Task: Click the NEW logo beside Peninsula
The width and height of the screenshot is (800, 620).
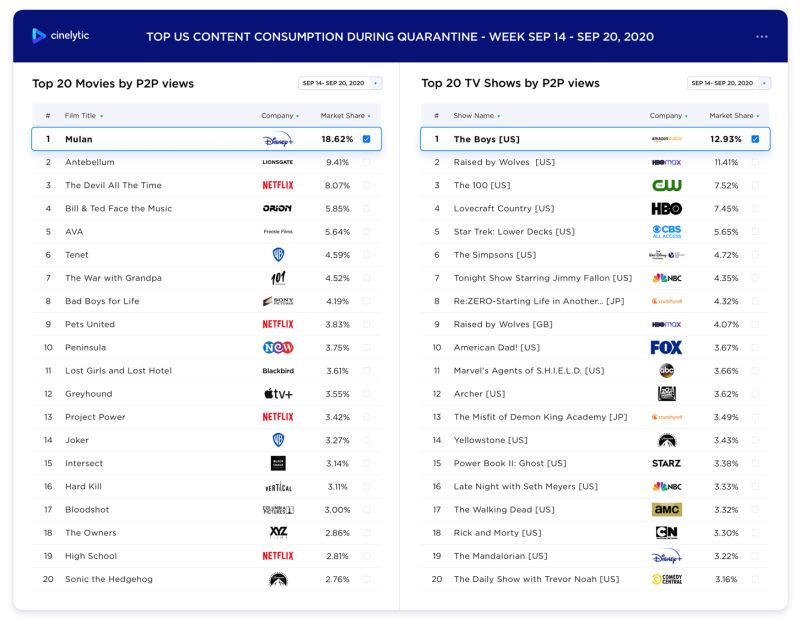Action: click(x=278, y=348)
